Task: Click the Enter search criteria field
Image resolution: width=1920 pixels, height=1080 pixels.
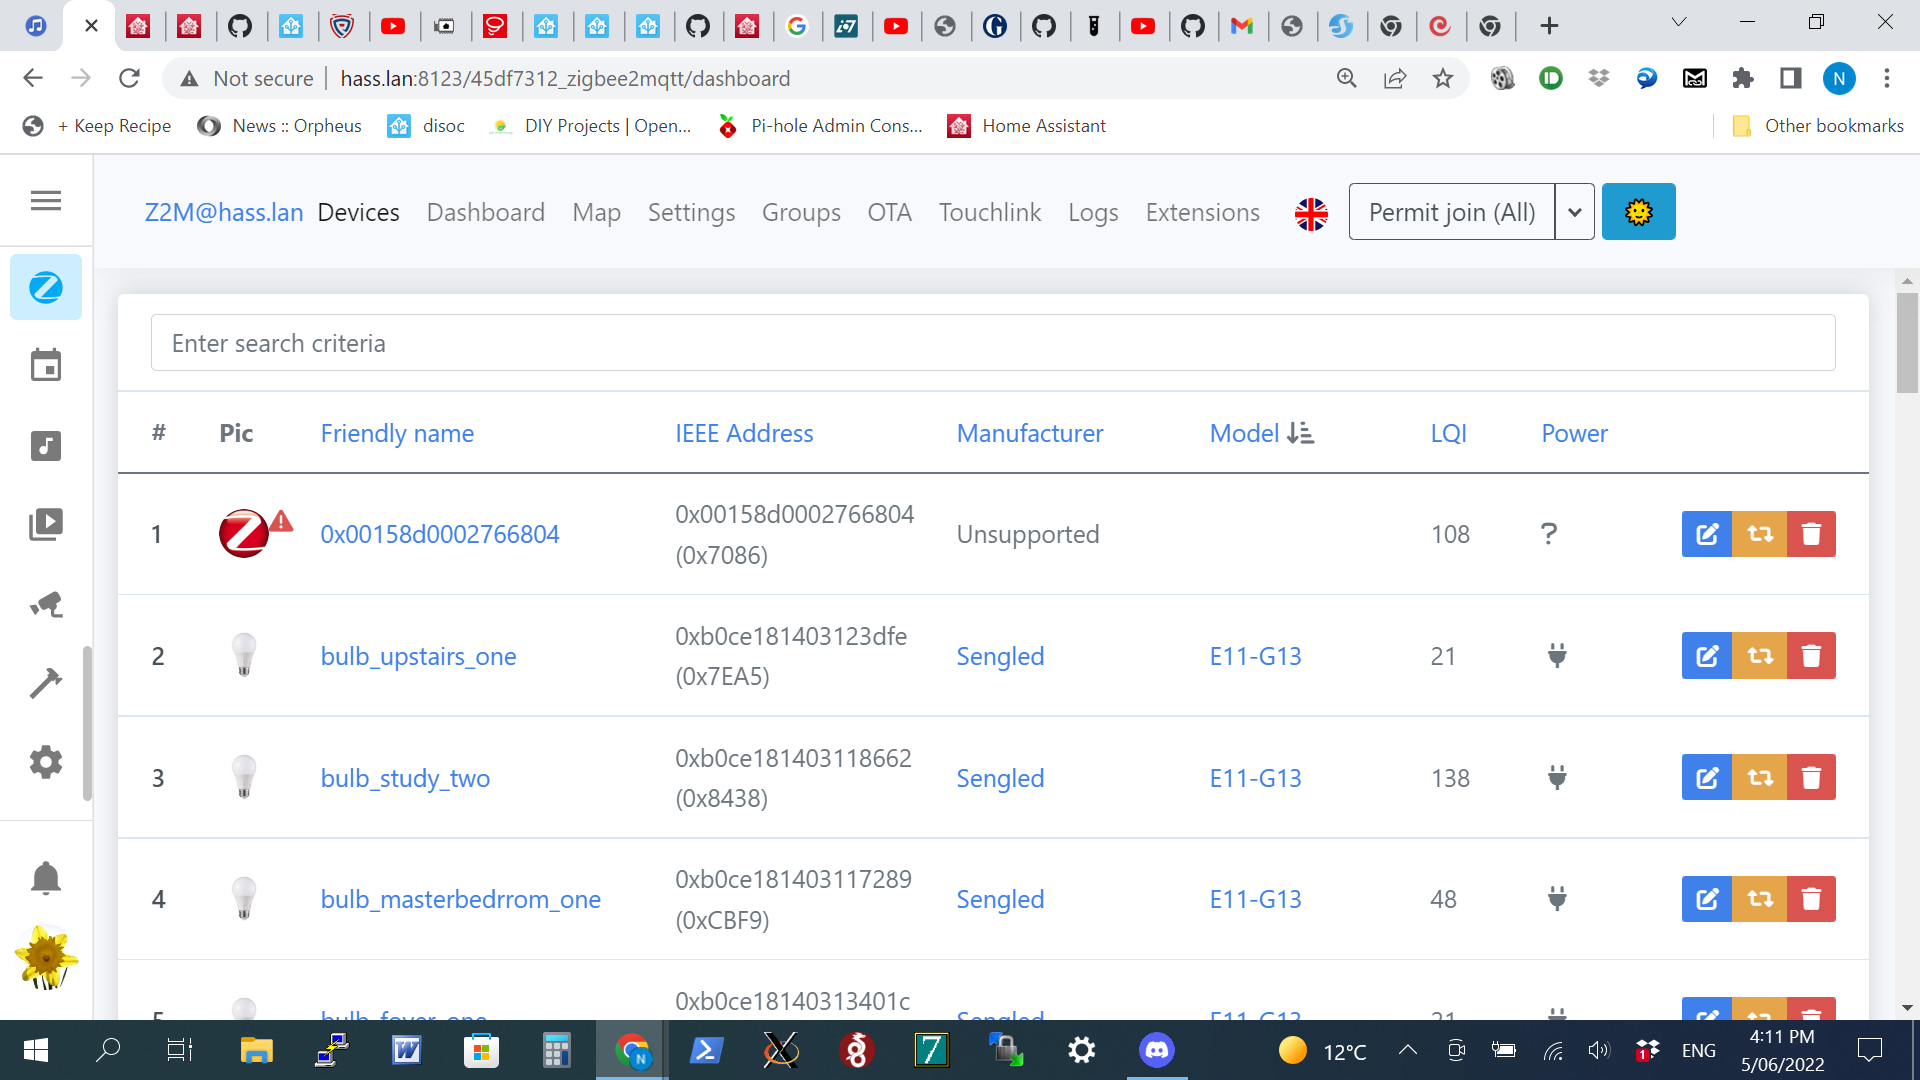Action: coord(992,343)
